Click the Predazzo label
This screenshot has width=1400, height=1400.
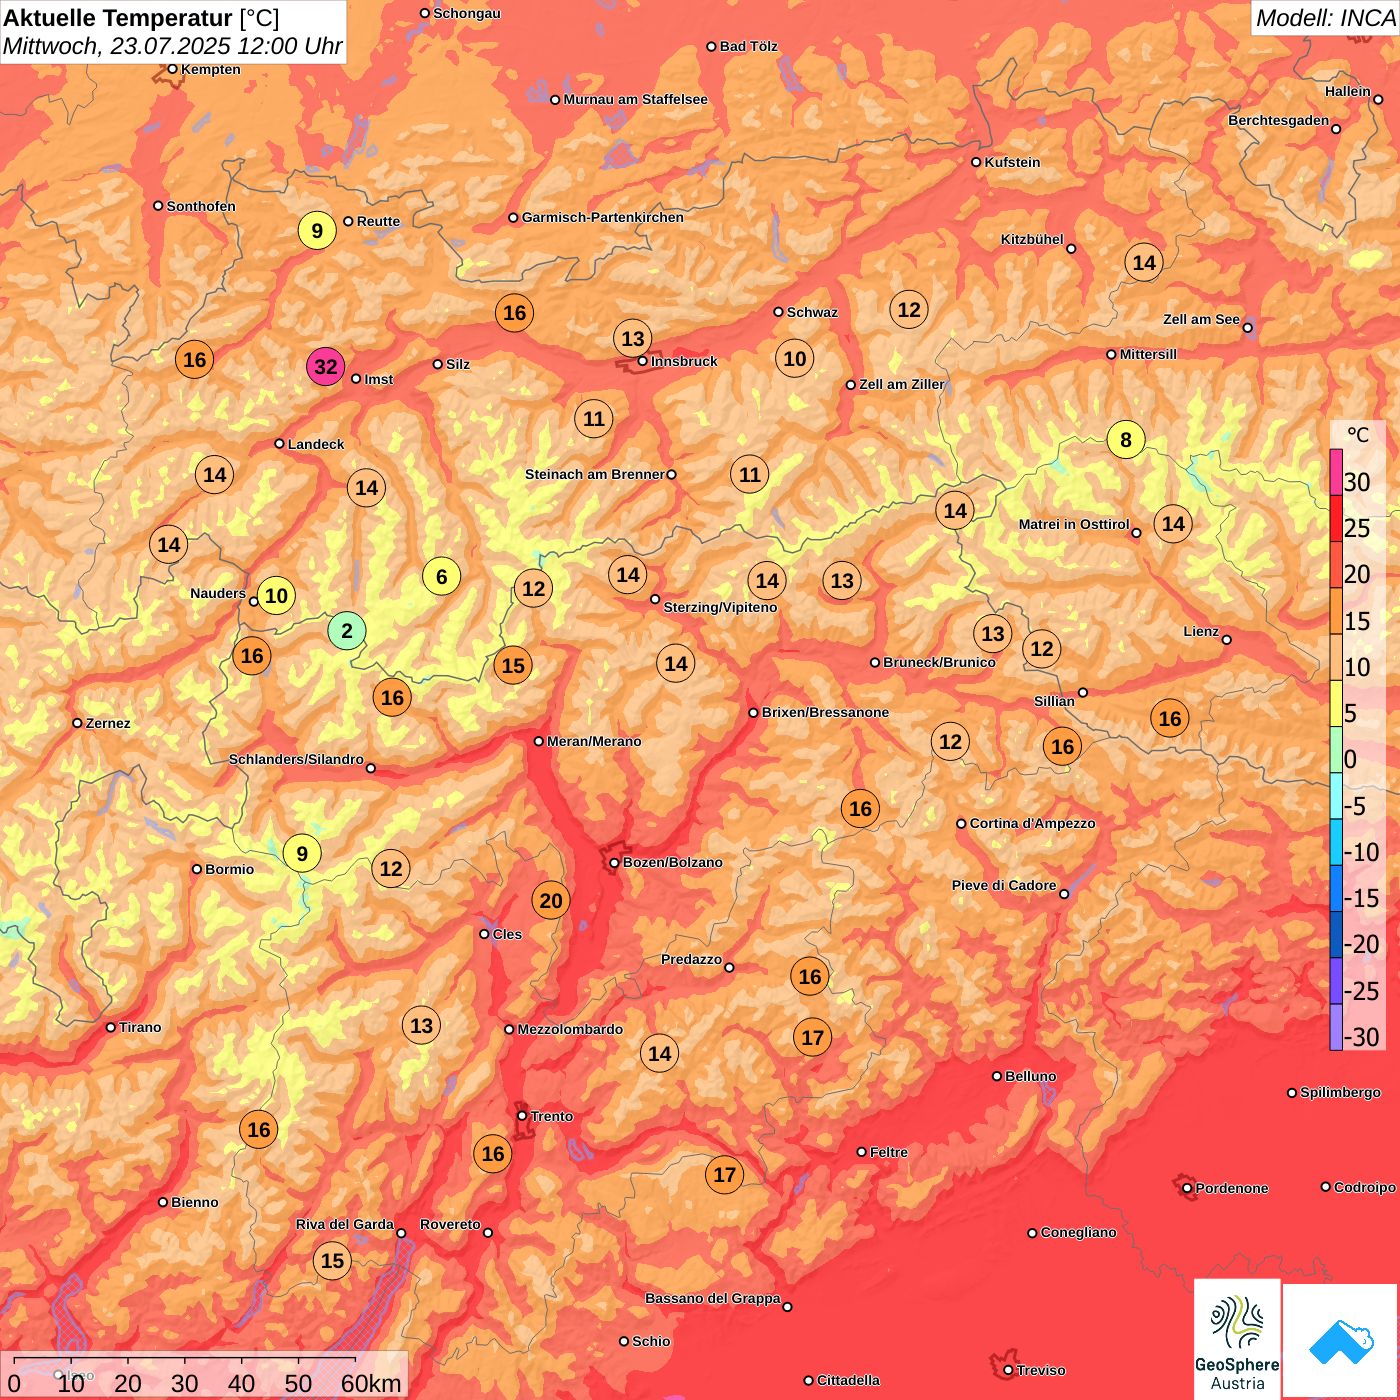coord(691,959)
